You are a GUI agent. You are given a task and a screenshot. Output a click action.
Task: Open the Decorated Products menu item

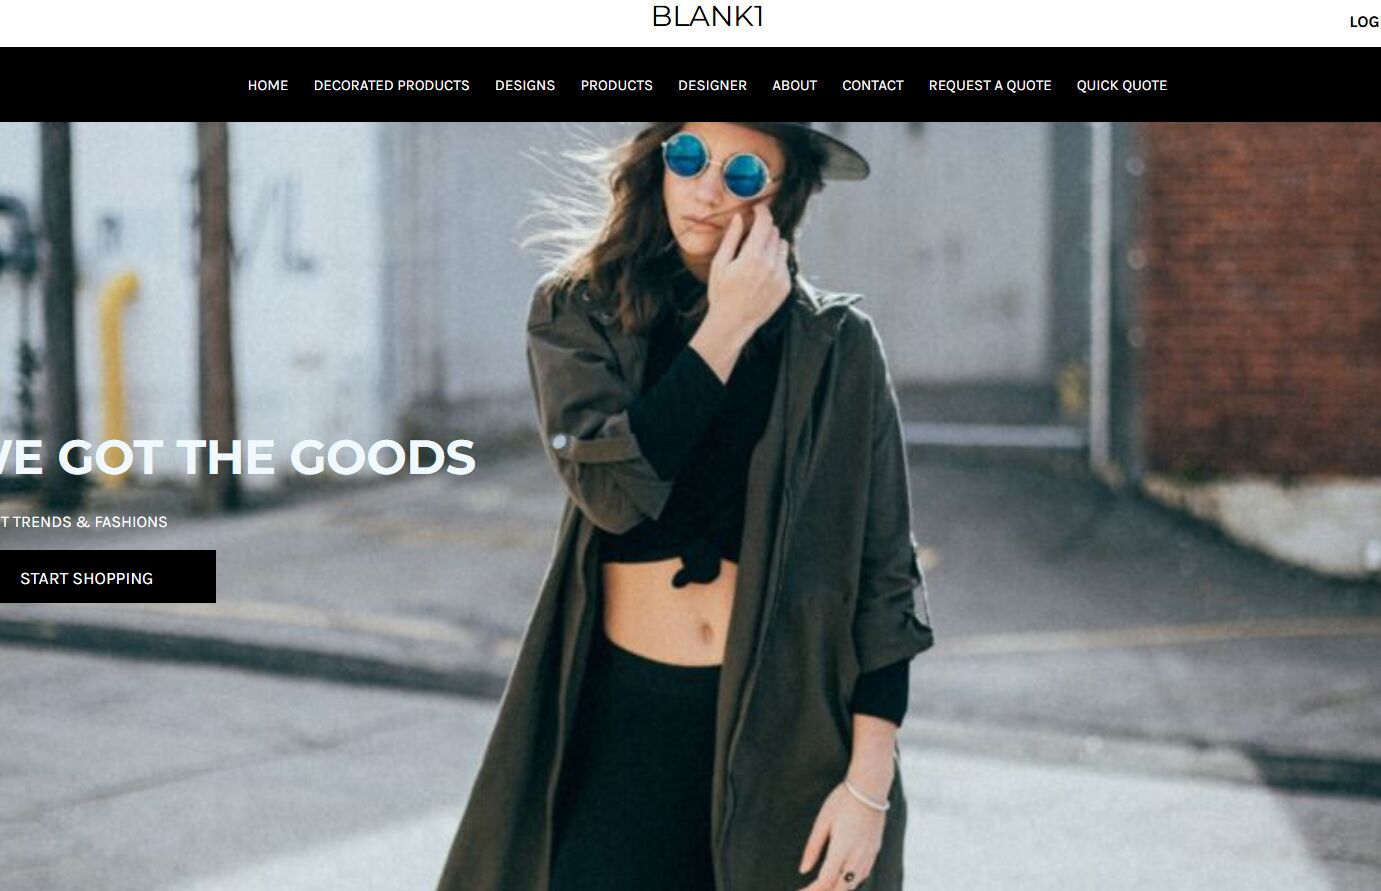(391, 85)
